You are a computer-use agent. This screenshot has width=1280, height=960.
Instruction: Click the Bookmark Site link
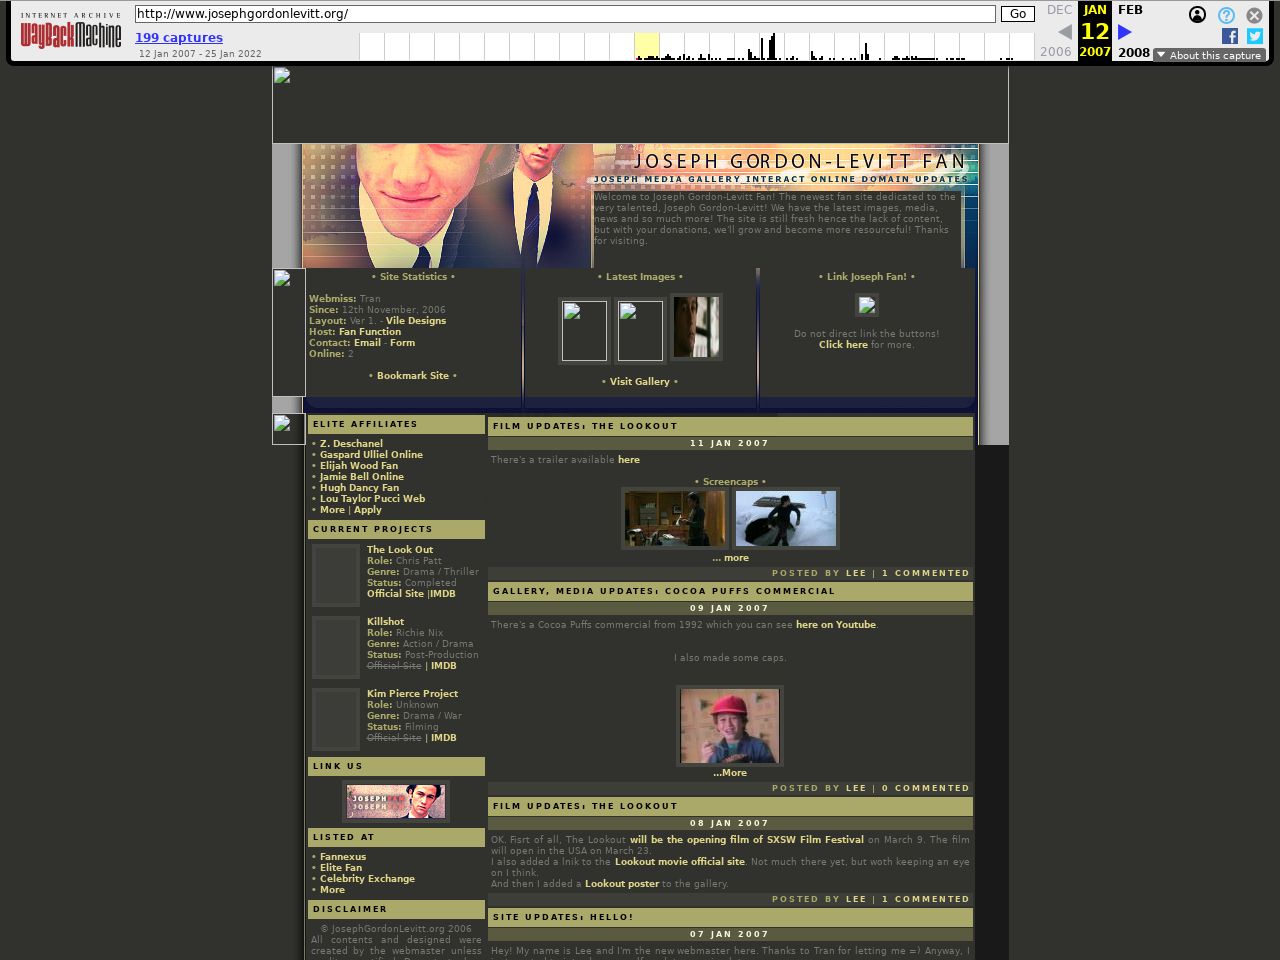(413, 375)
